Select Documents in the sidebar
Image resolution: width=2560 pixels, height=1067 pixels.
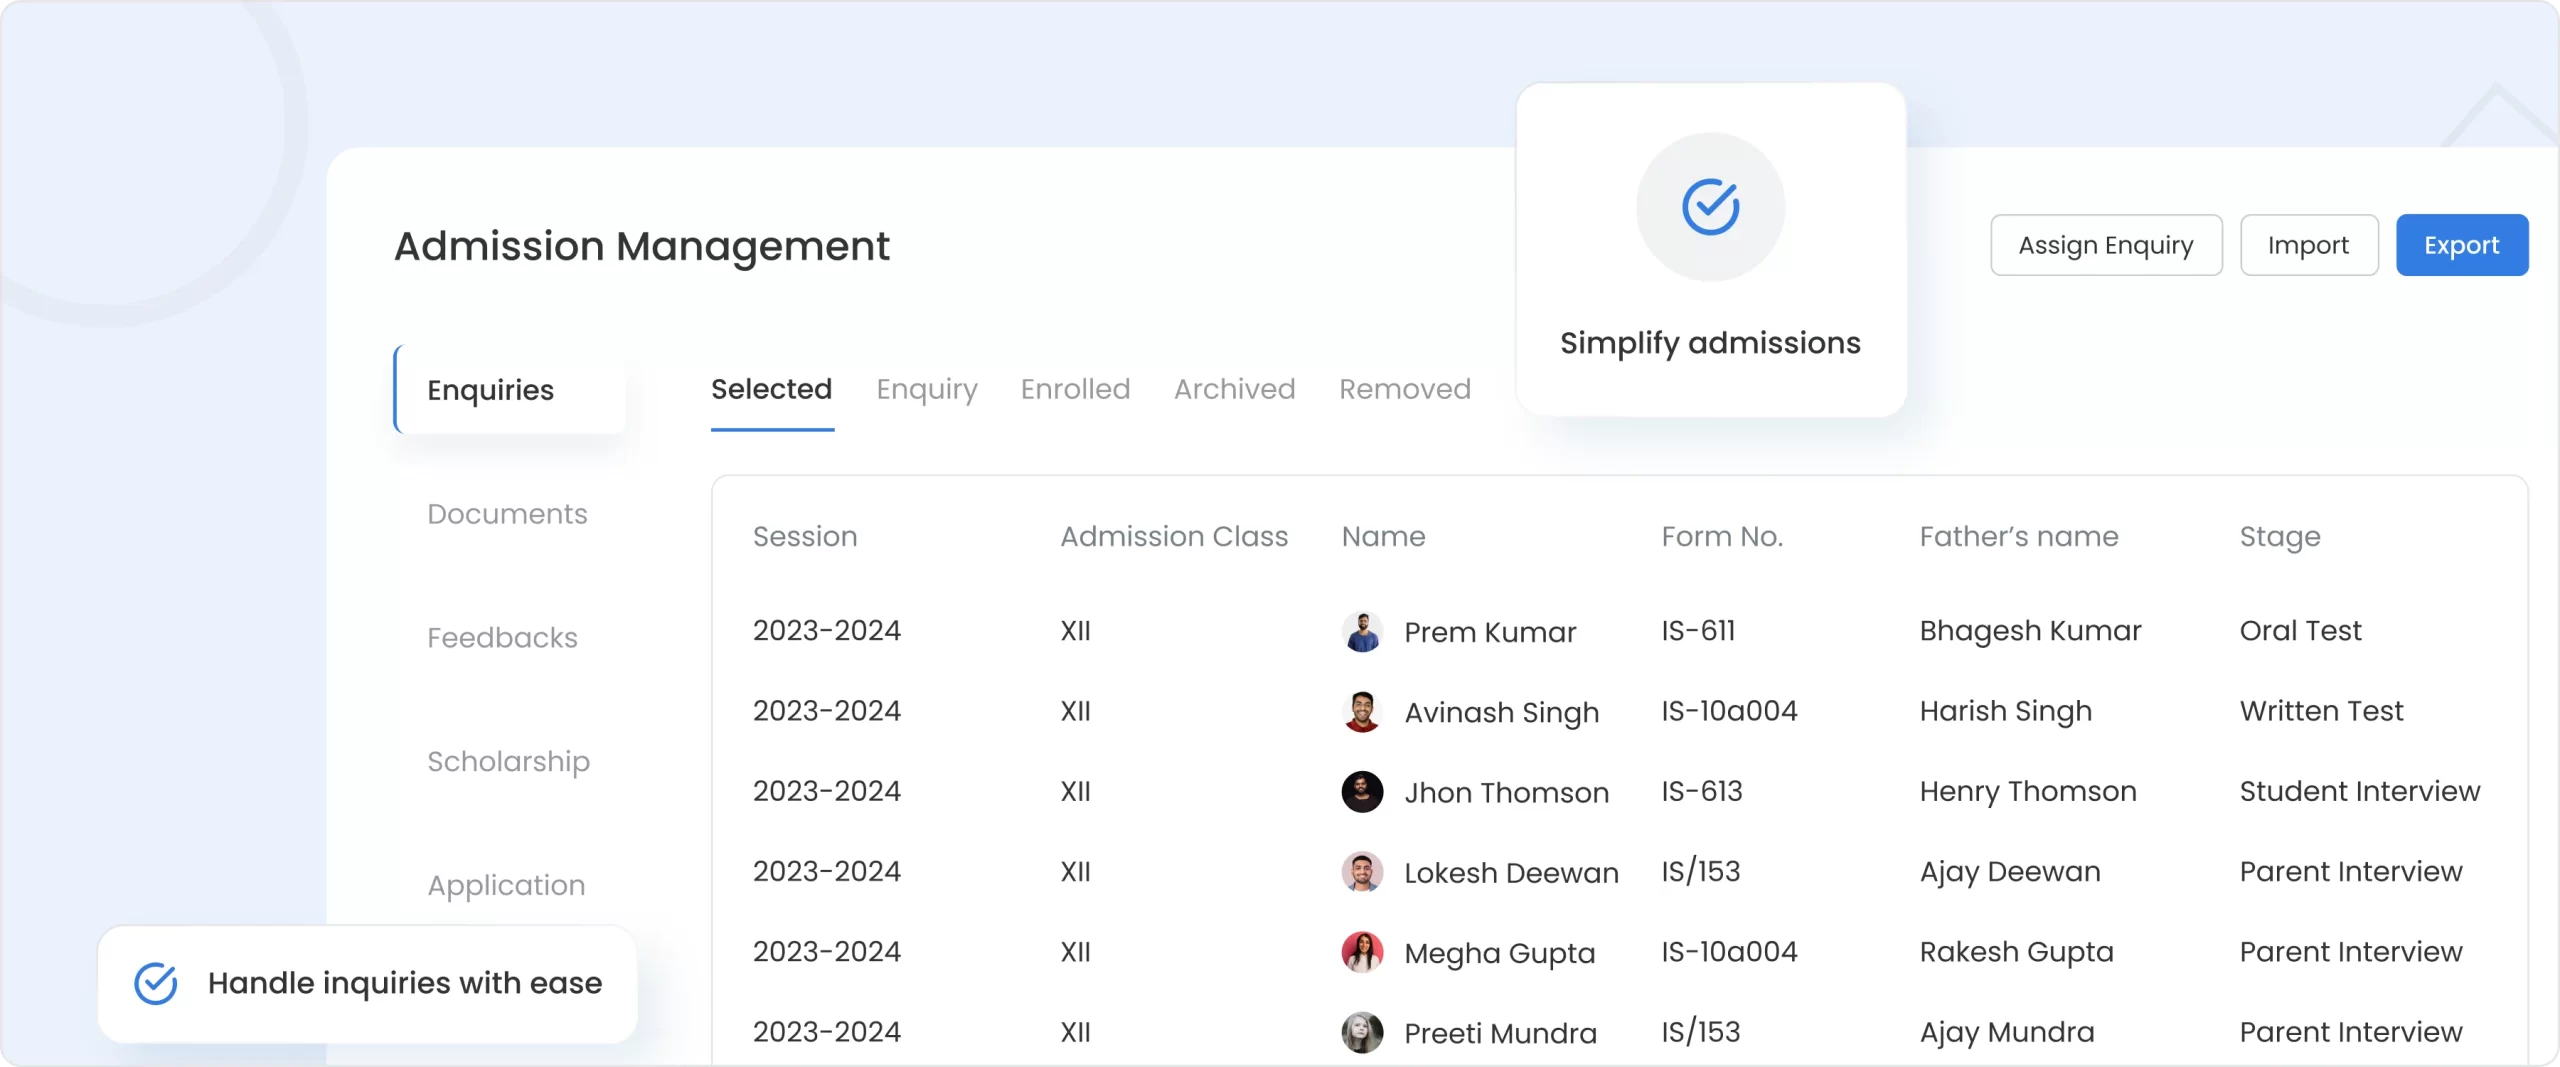coord(507,514)
